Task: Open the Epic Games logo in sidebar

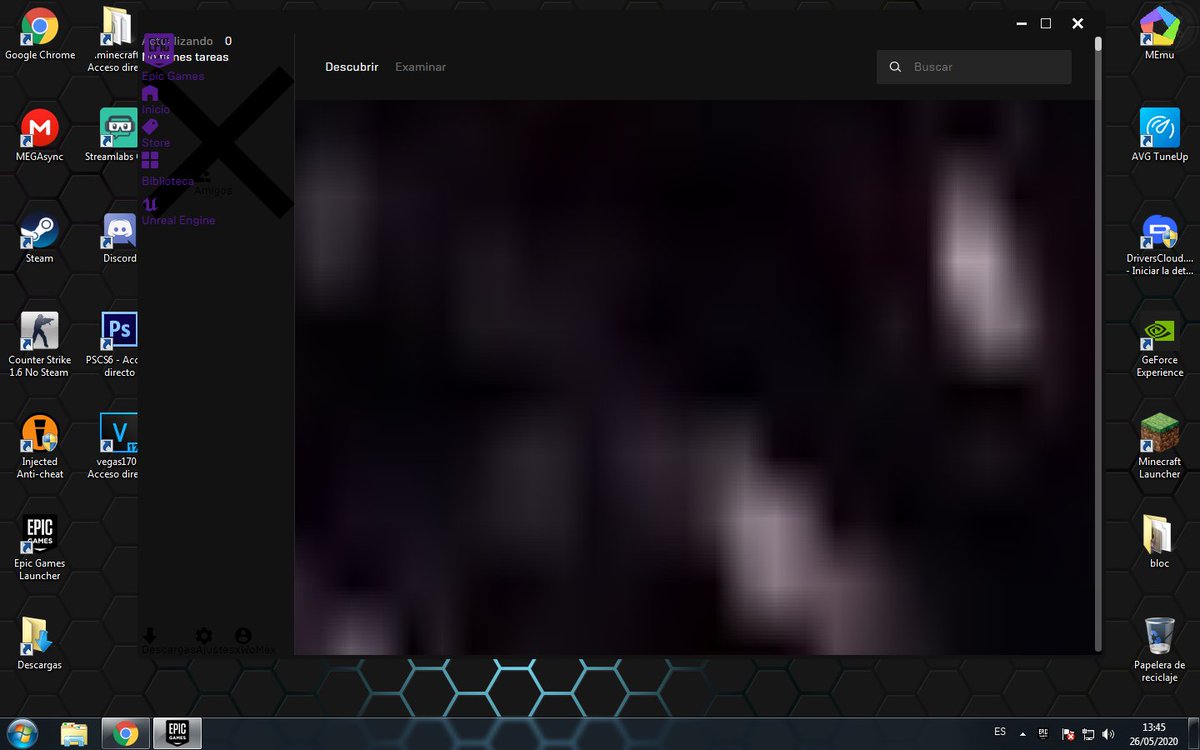Action: coord(157,50)
